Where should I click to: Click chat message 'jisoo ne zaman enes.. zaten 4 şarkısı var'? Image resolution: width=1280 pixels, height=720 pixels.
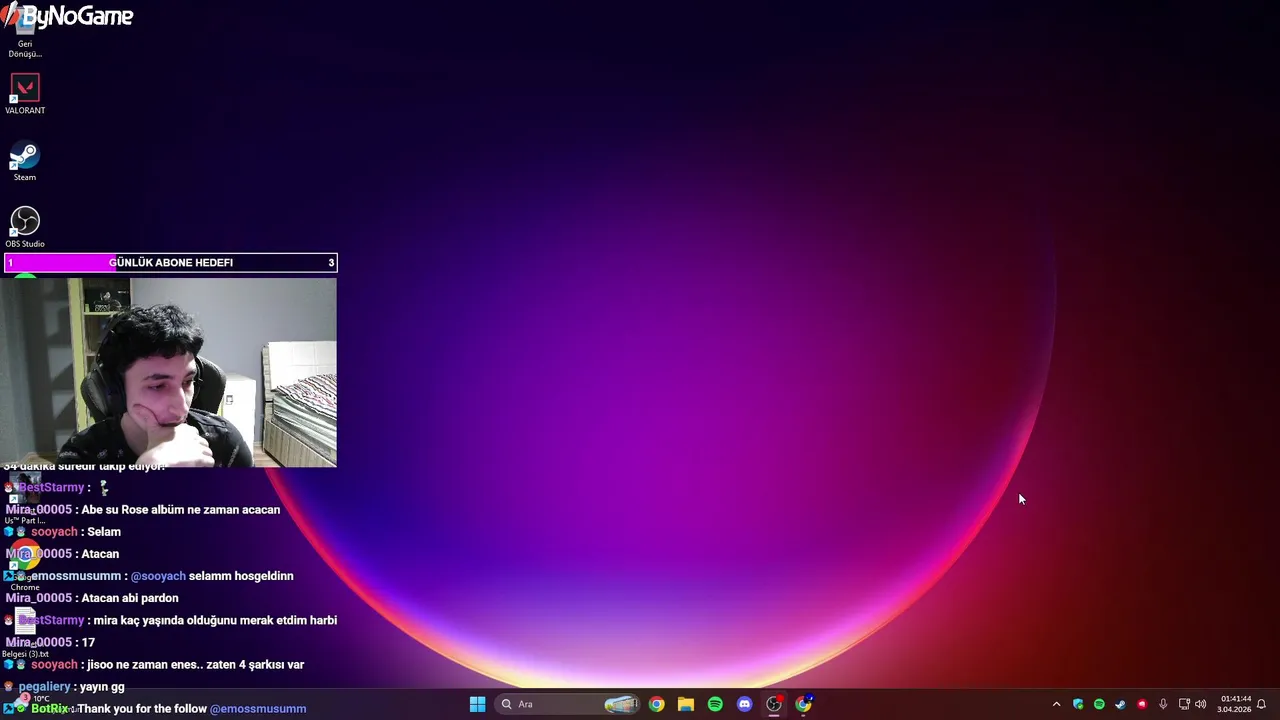(x=195, y=664)
